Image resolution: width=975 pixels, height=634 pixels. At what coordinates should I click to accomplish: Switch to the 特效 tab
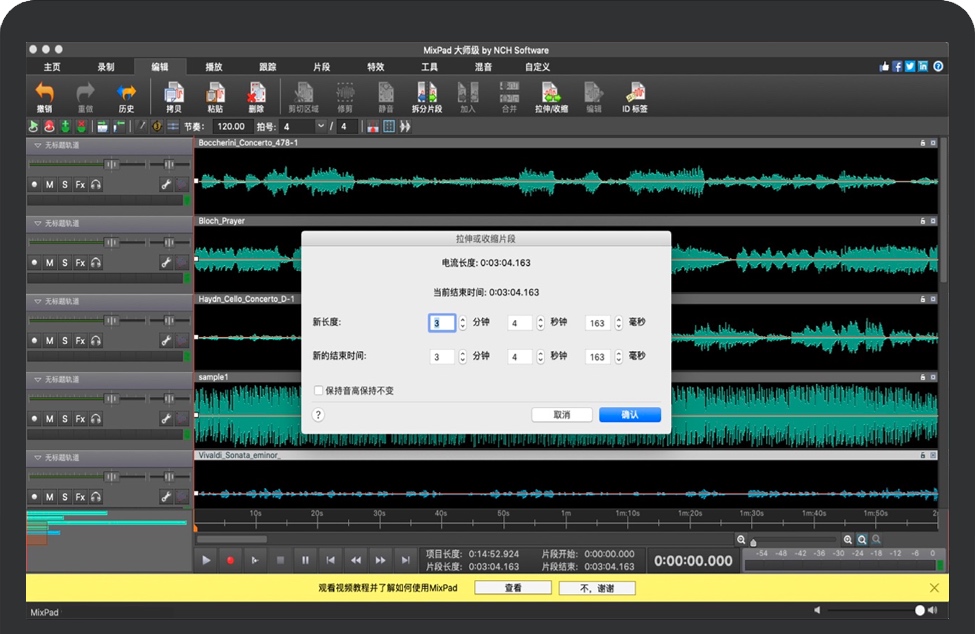point(375,67)
